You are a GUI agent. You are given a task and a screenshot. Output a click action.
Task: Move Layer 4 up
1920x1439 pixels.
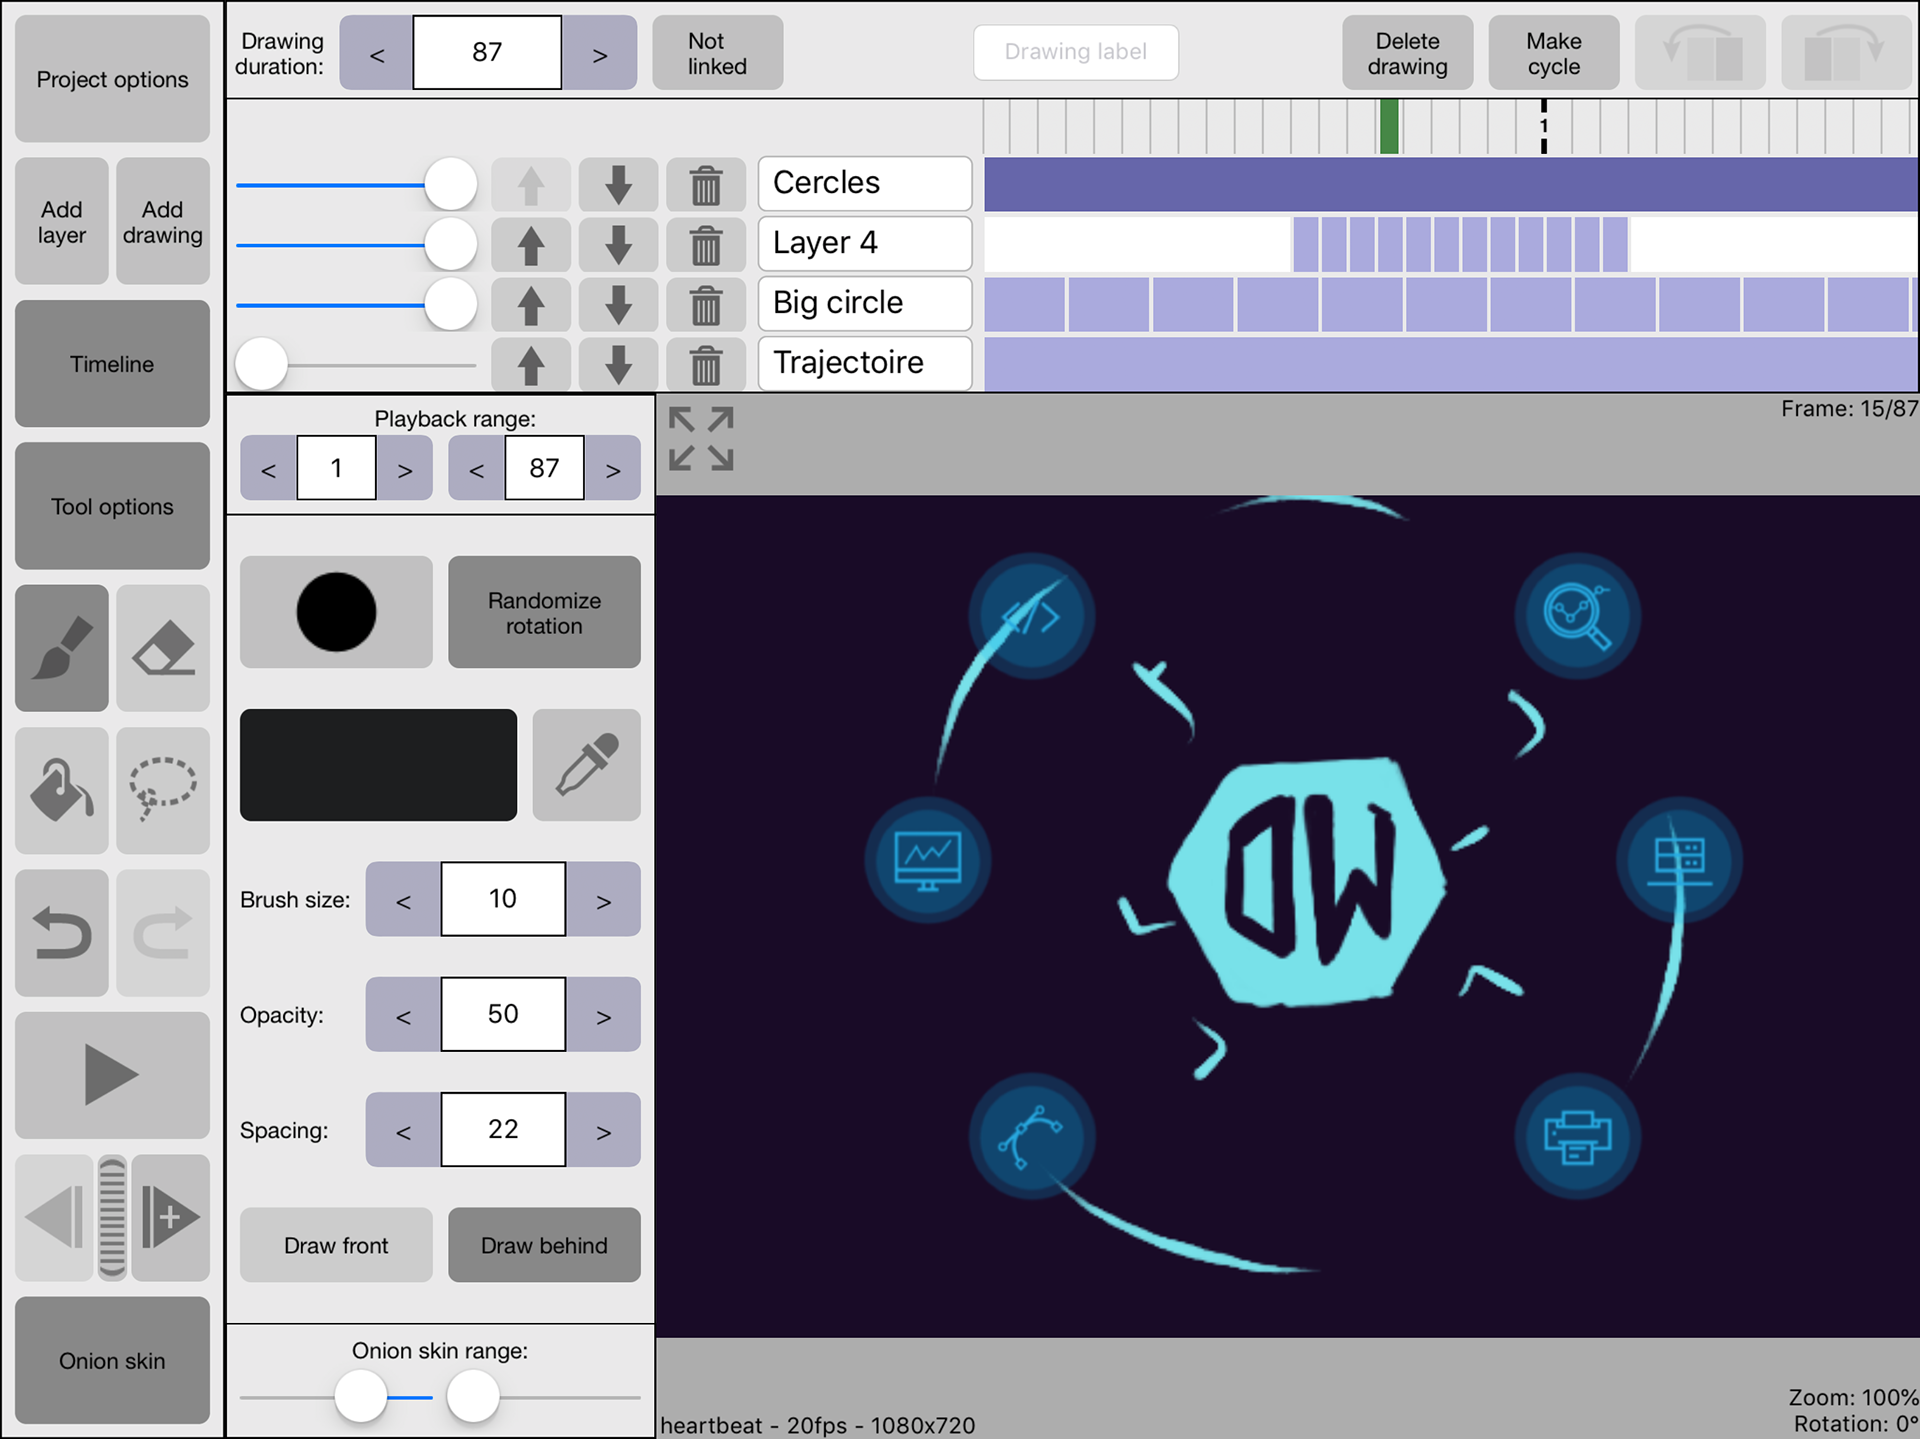point(531,245)
